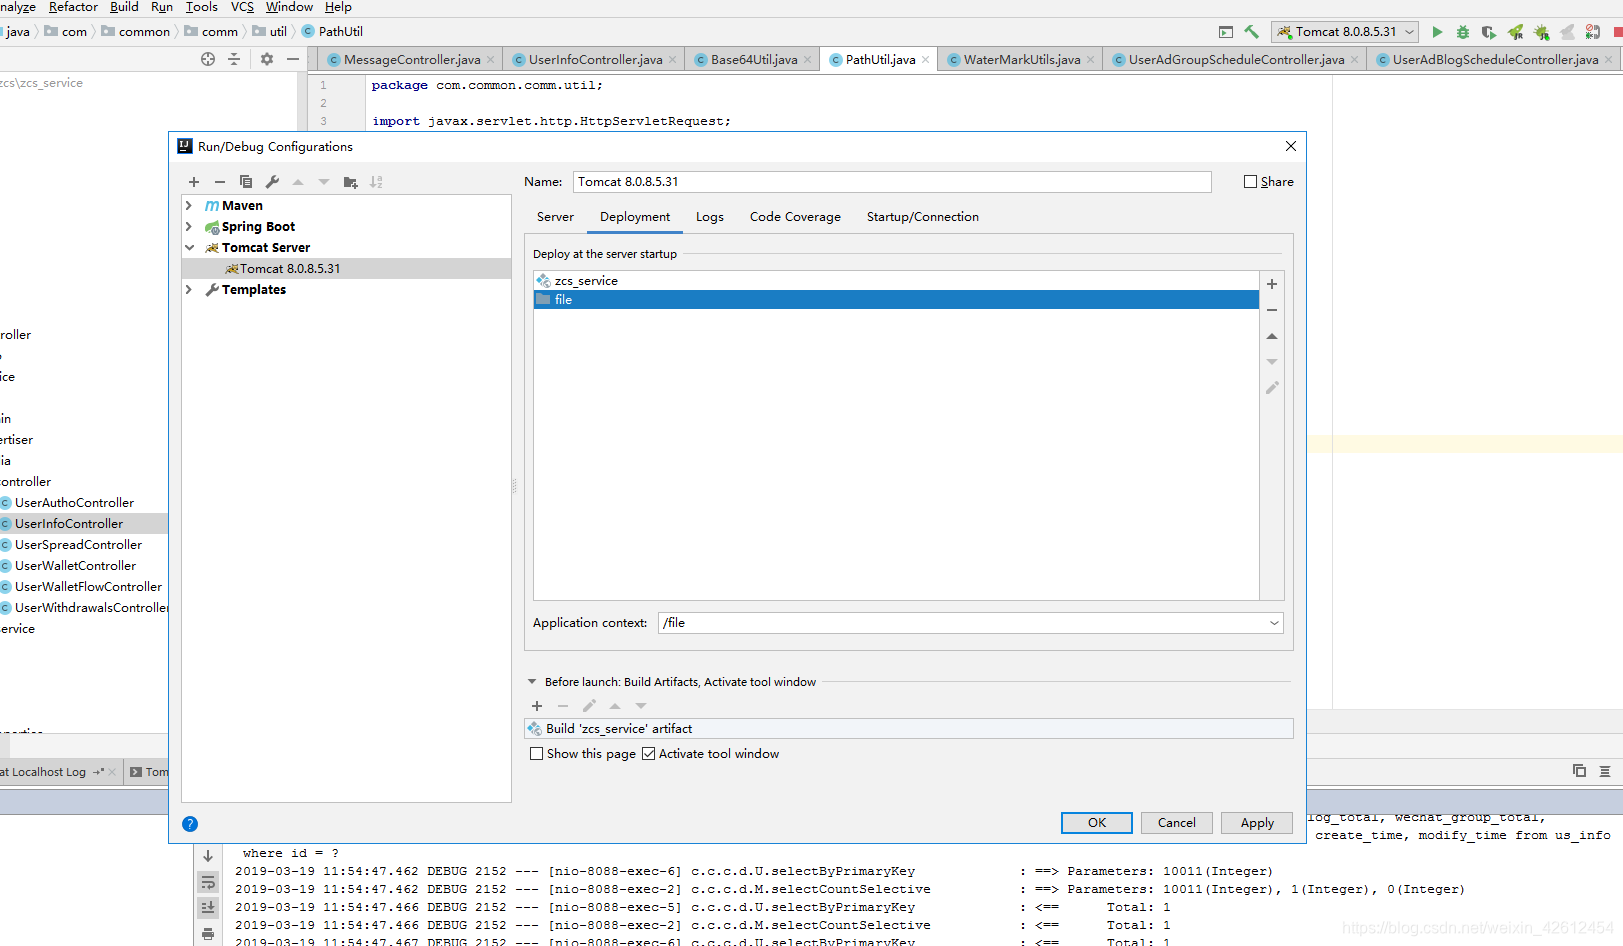This screenshot has width=1623, height=946.
Task: Build project with hammer icon
Action: coord(1251,32)
